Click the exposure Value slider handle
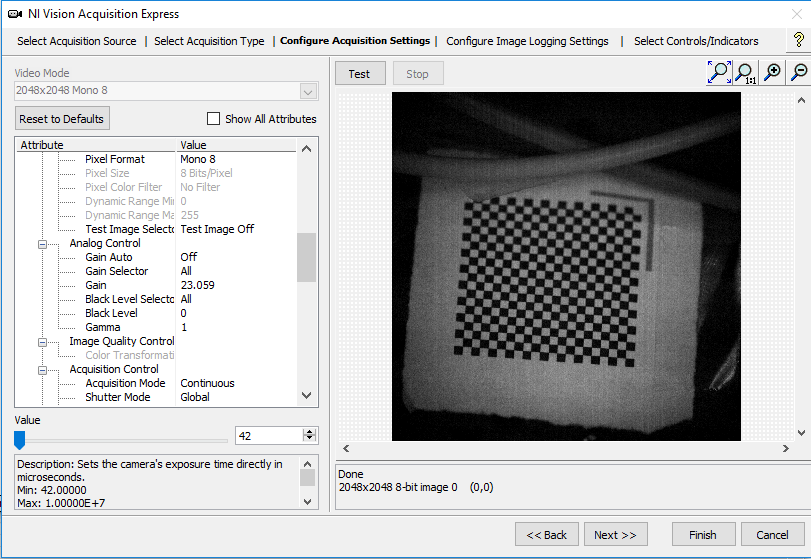The width and height of the screenshot is (811, 559). pos(20,440)
